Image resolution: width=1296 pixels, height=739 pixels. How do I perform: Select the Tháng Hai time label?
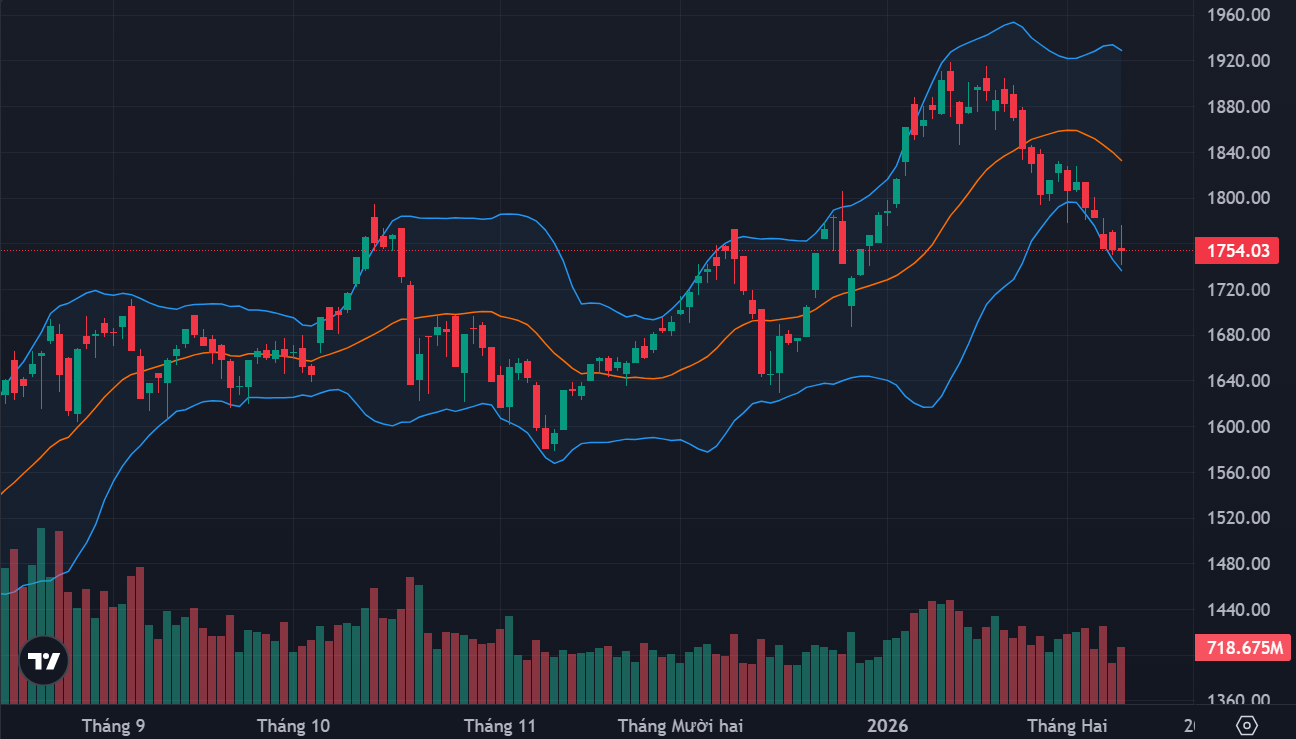[1068, 725]
